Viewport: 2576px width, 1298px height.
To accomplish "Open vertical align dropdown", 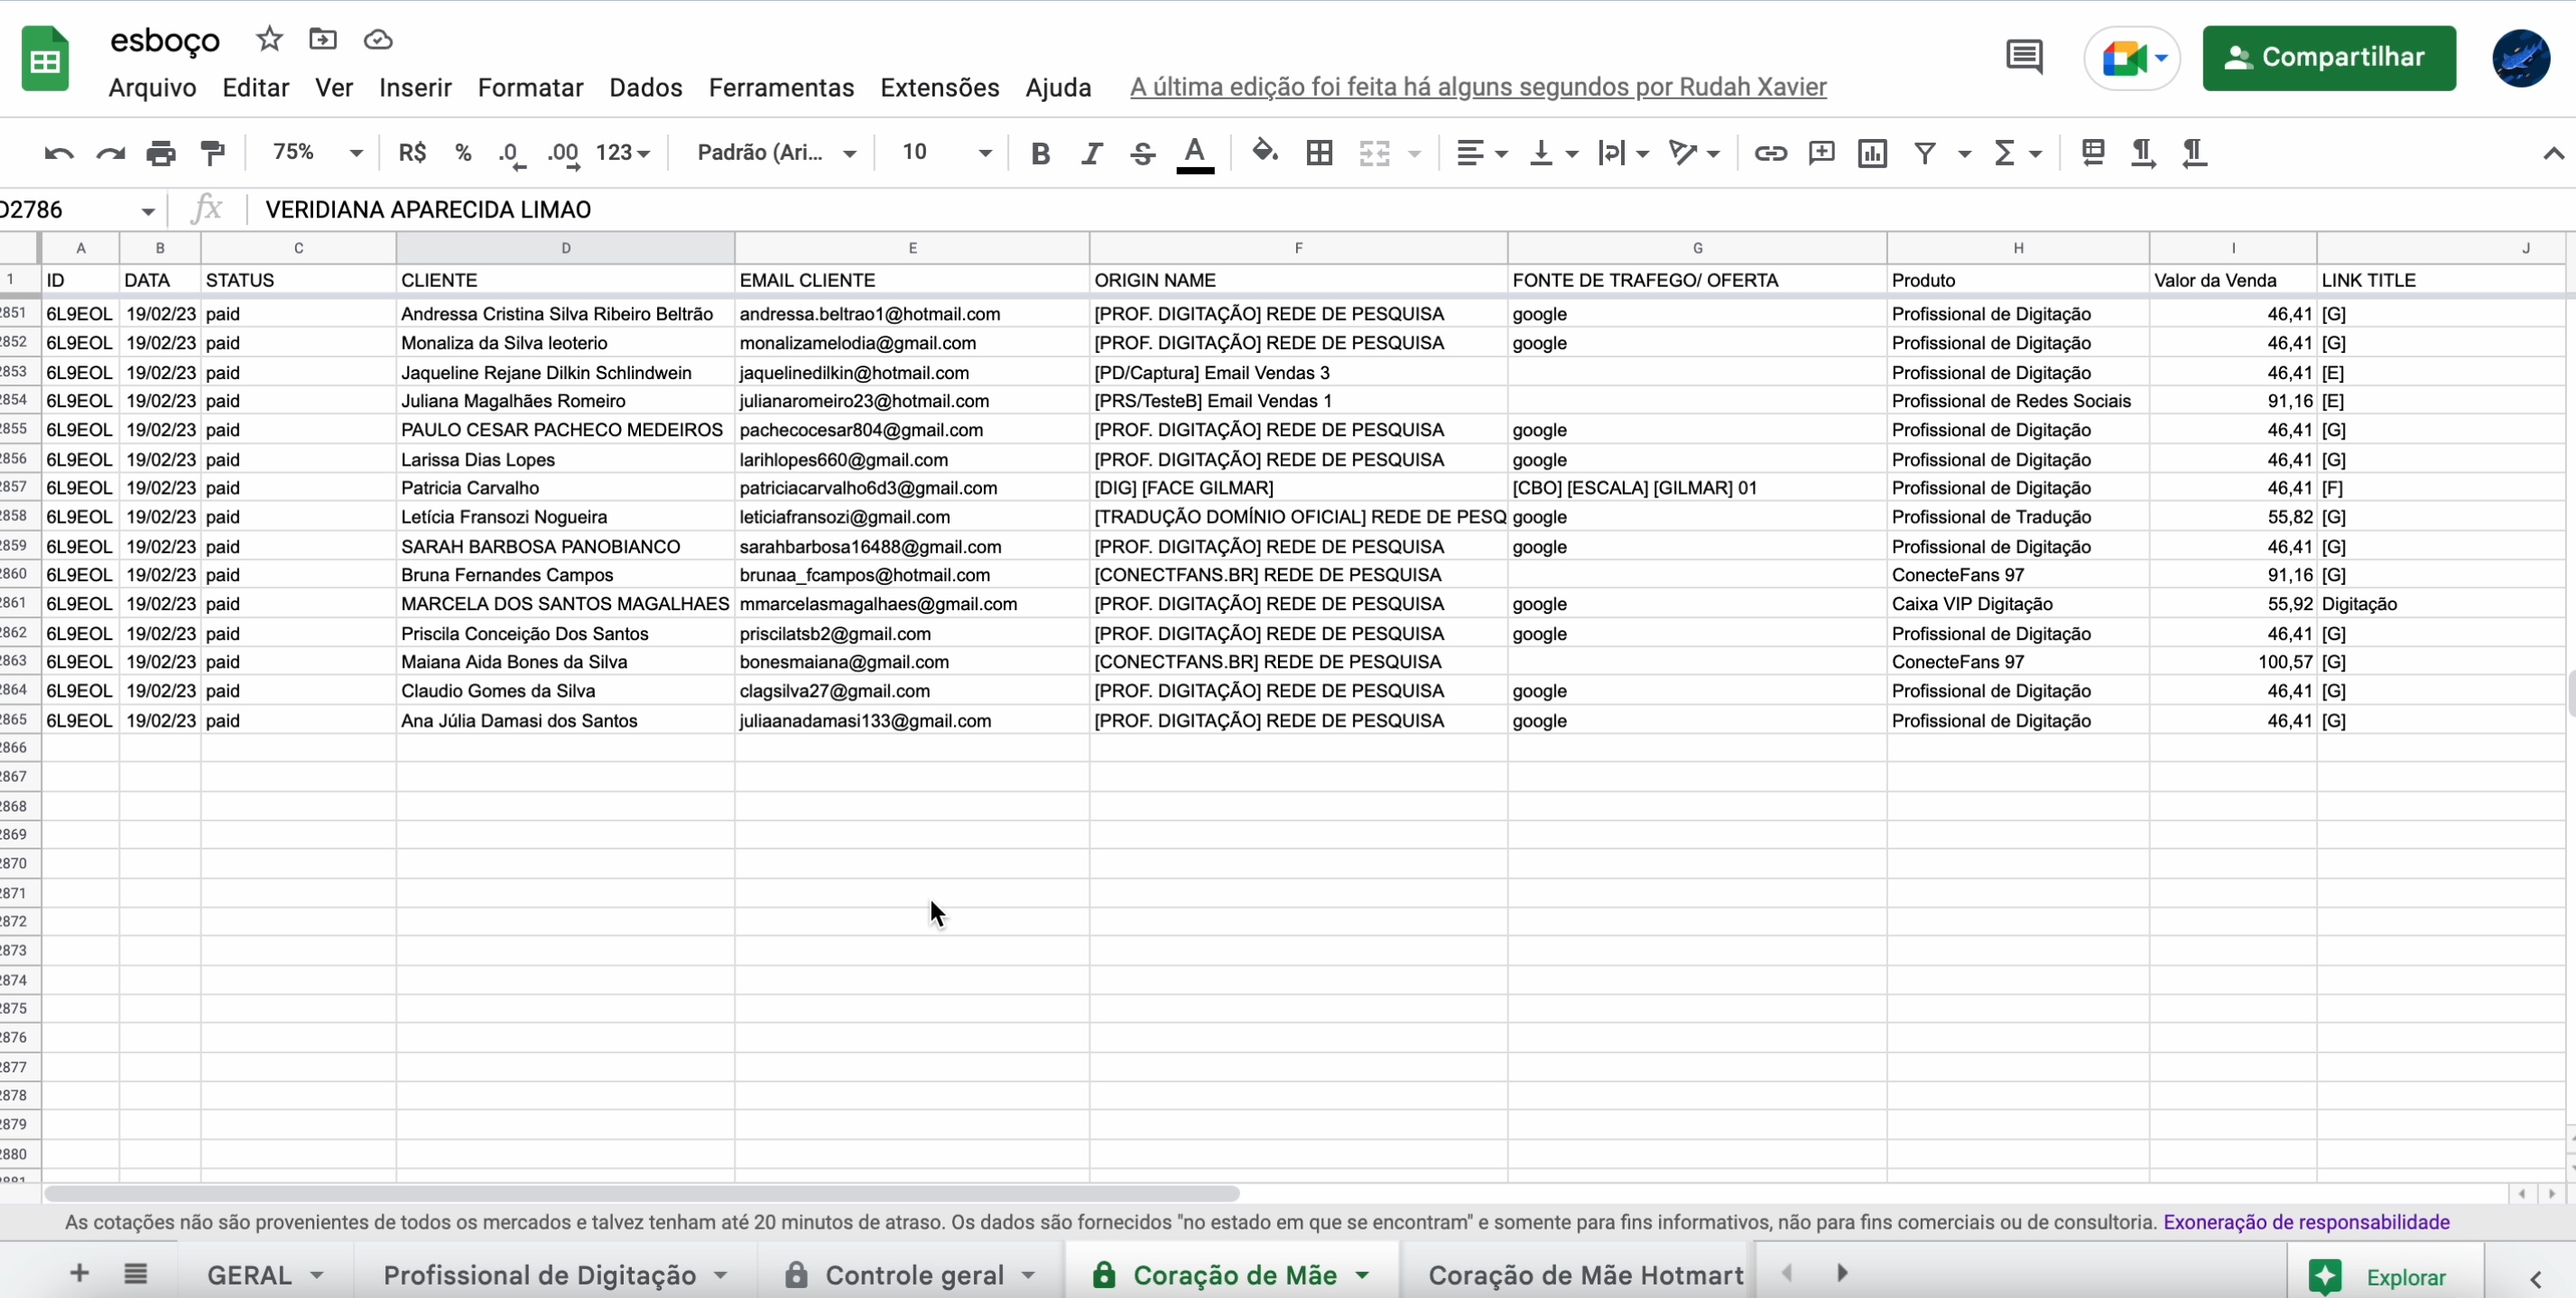I will [x=1553, y=153].
